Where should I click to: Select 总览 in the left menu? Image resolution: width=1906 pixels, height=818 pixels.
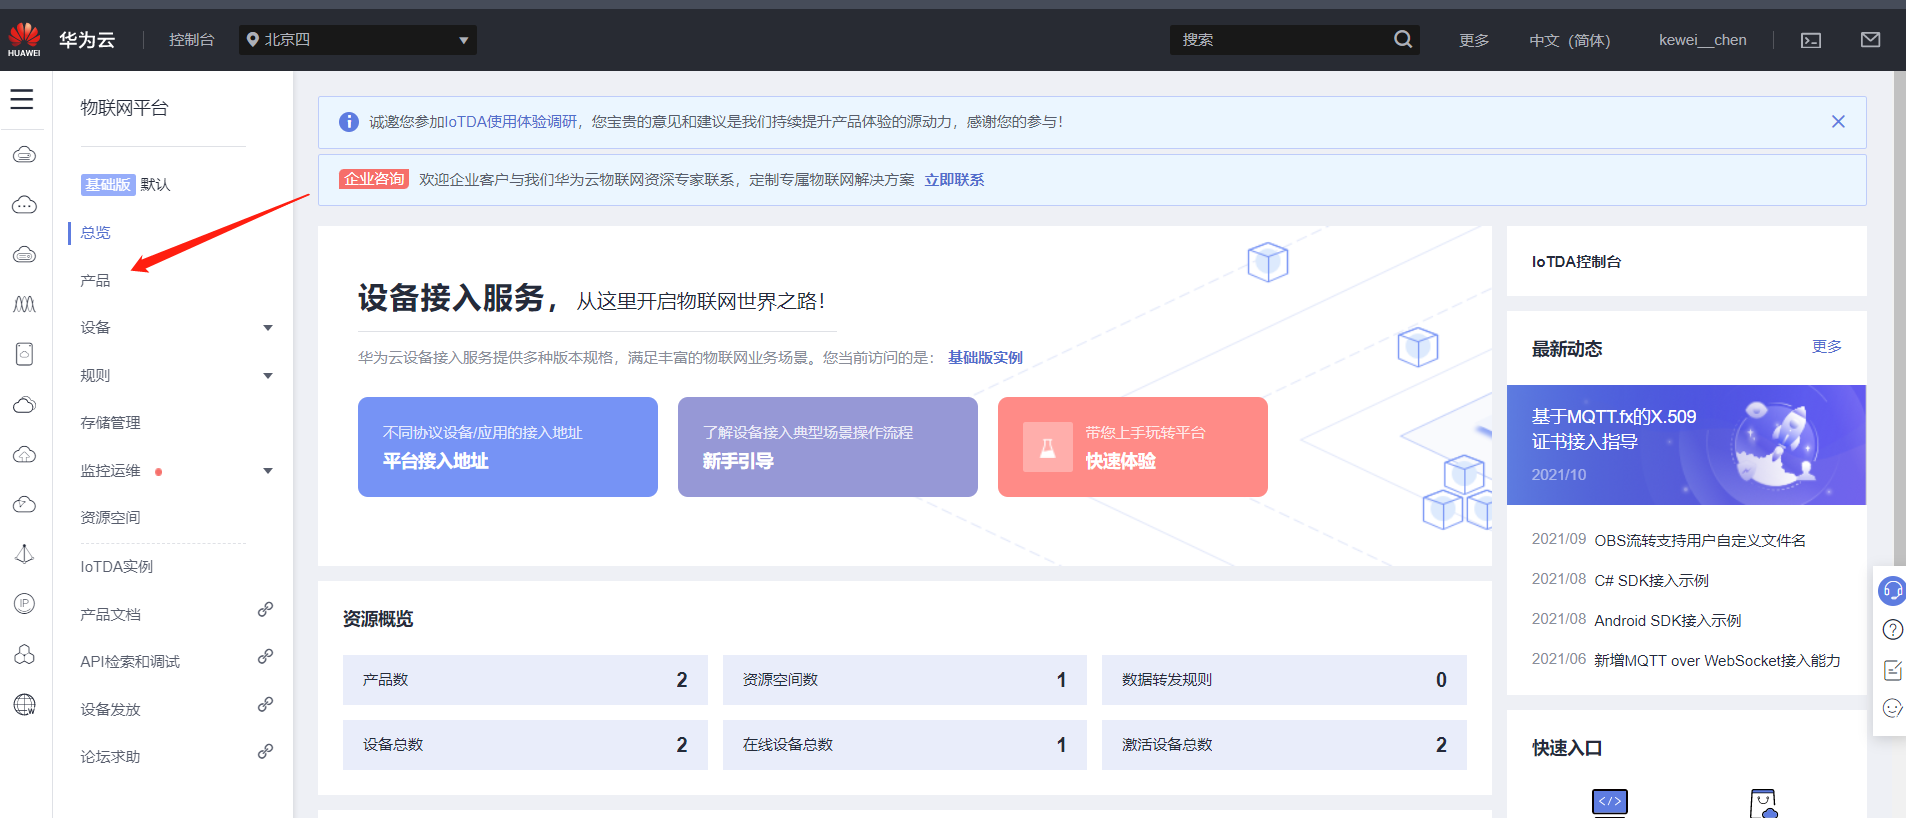click(x=95, y=233)
